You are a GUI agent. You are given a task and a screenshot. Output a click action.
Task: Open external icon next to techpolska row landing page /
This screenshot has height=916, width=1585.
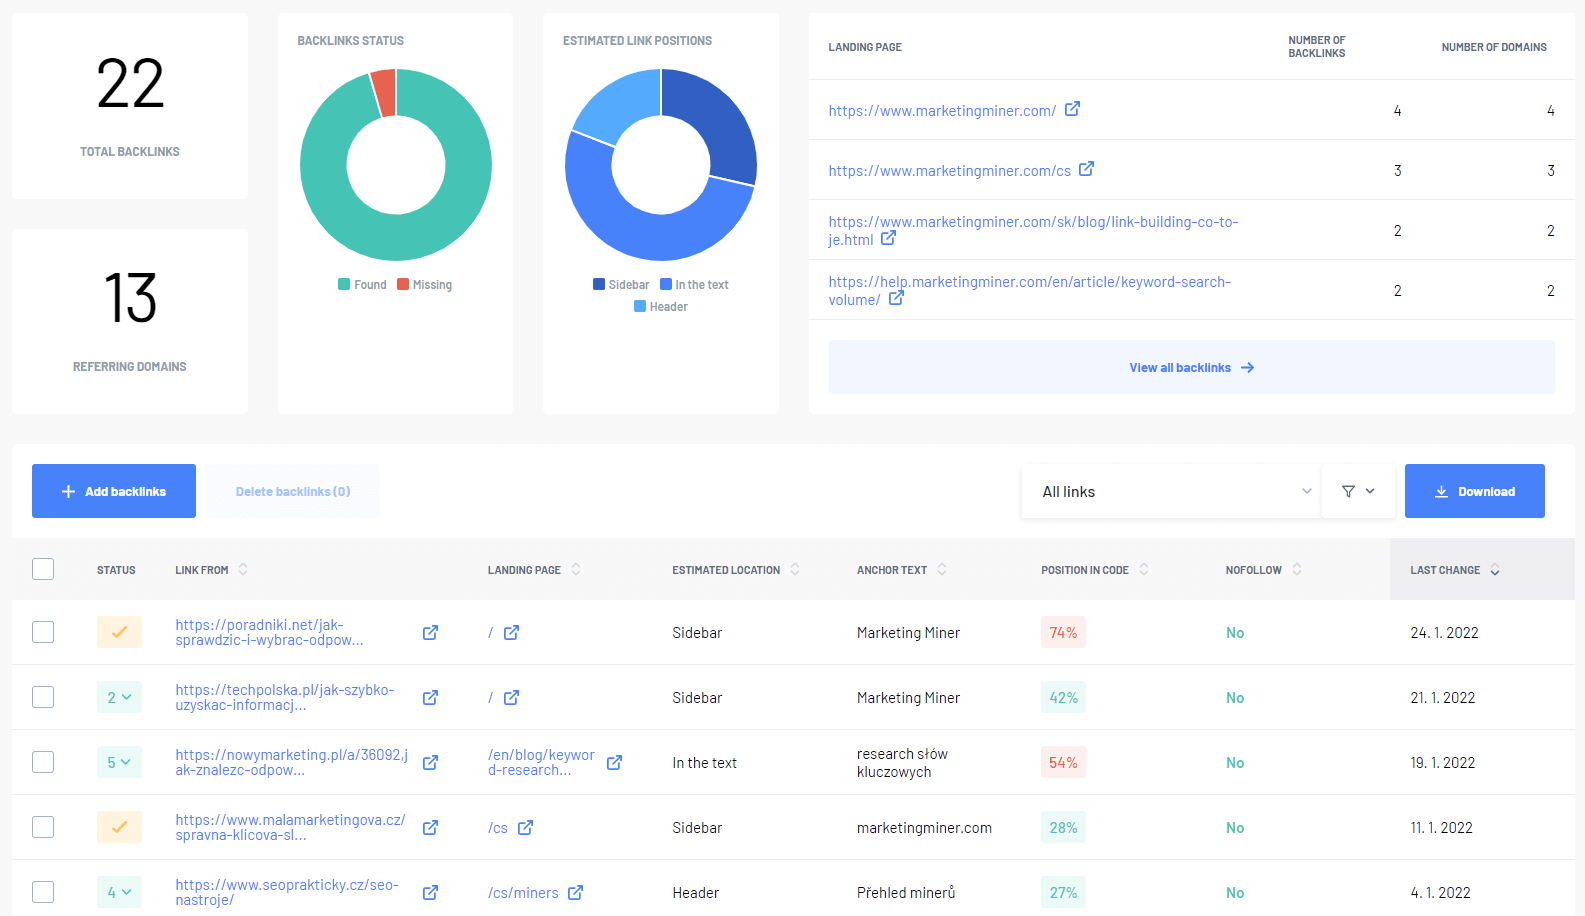[511, 698]
